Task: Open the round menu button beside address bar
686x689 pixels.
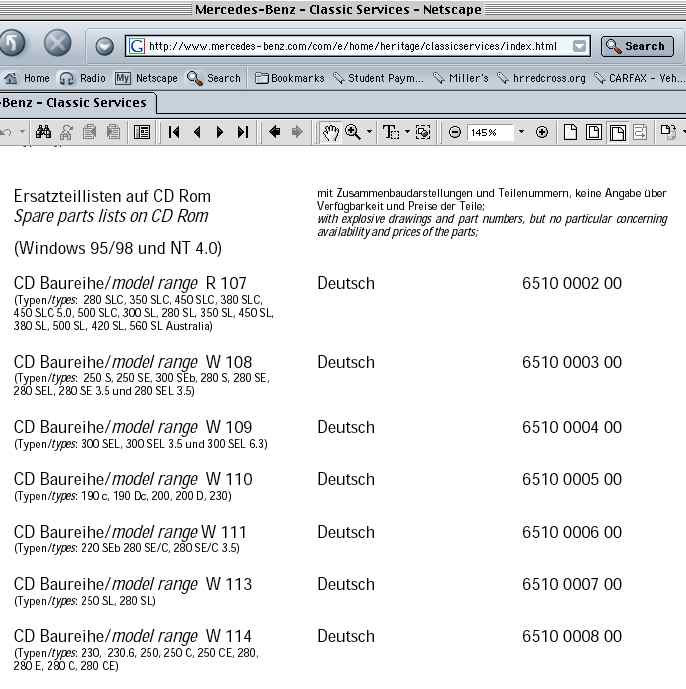Action: click(105, 46)
